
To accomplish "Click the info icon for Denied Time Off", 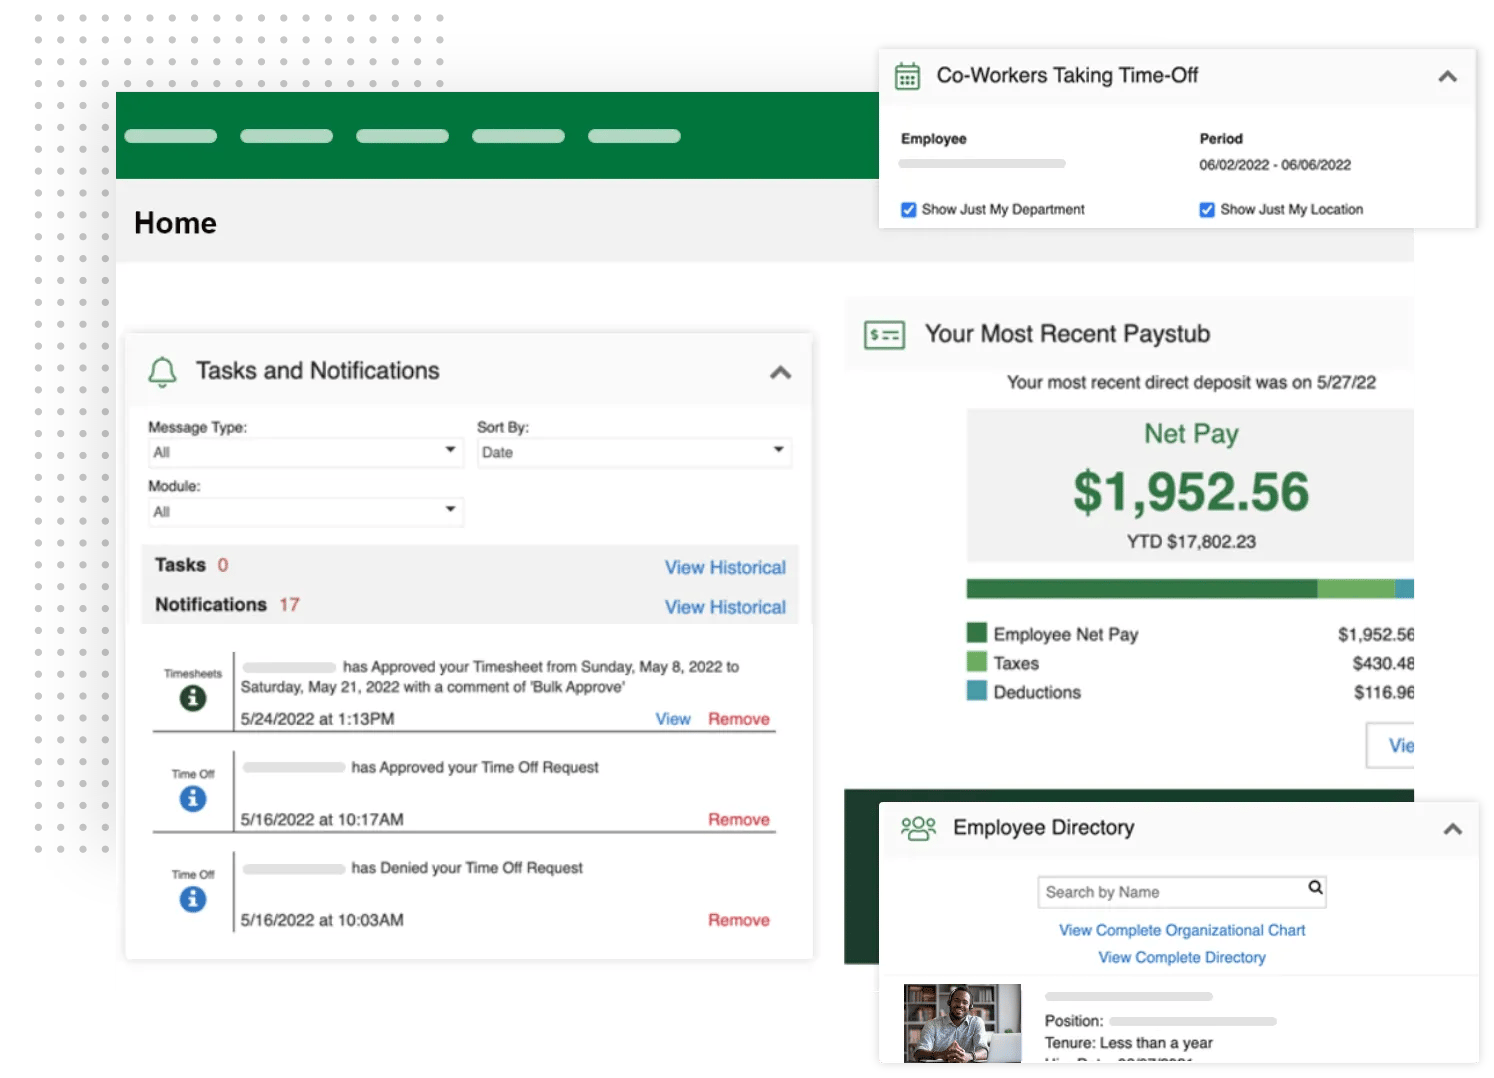I will click(193, 899).
